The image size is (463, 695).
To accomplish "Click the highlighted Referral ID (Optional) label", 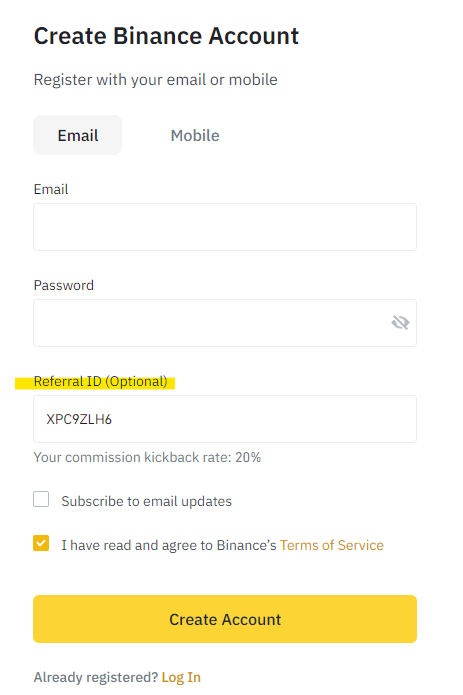I will (101, 382).
